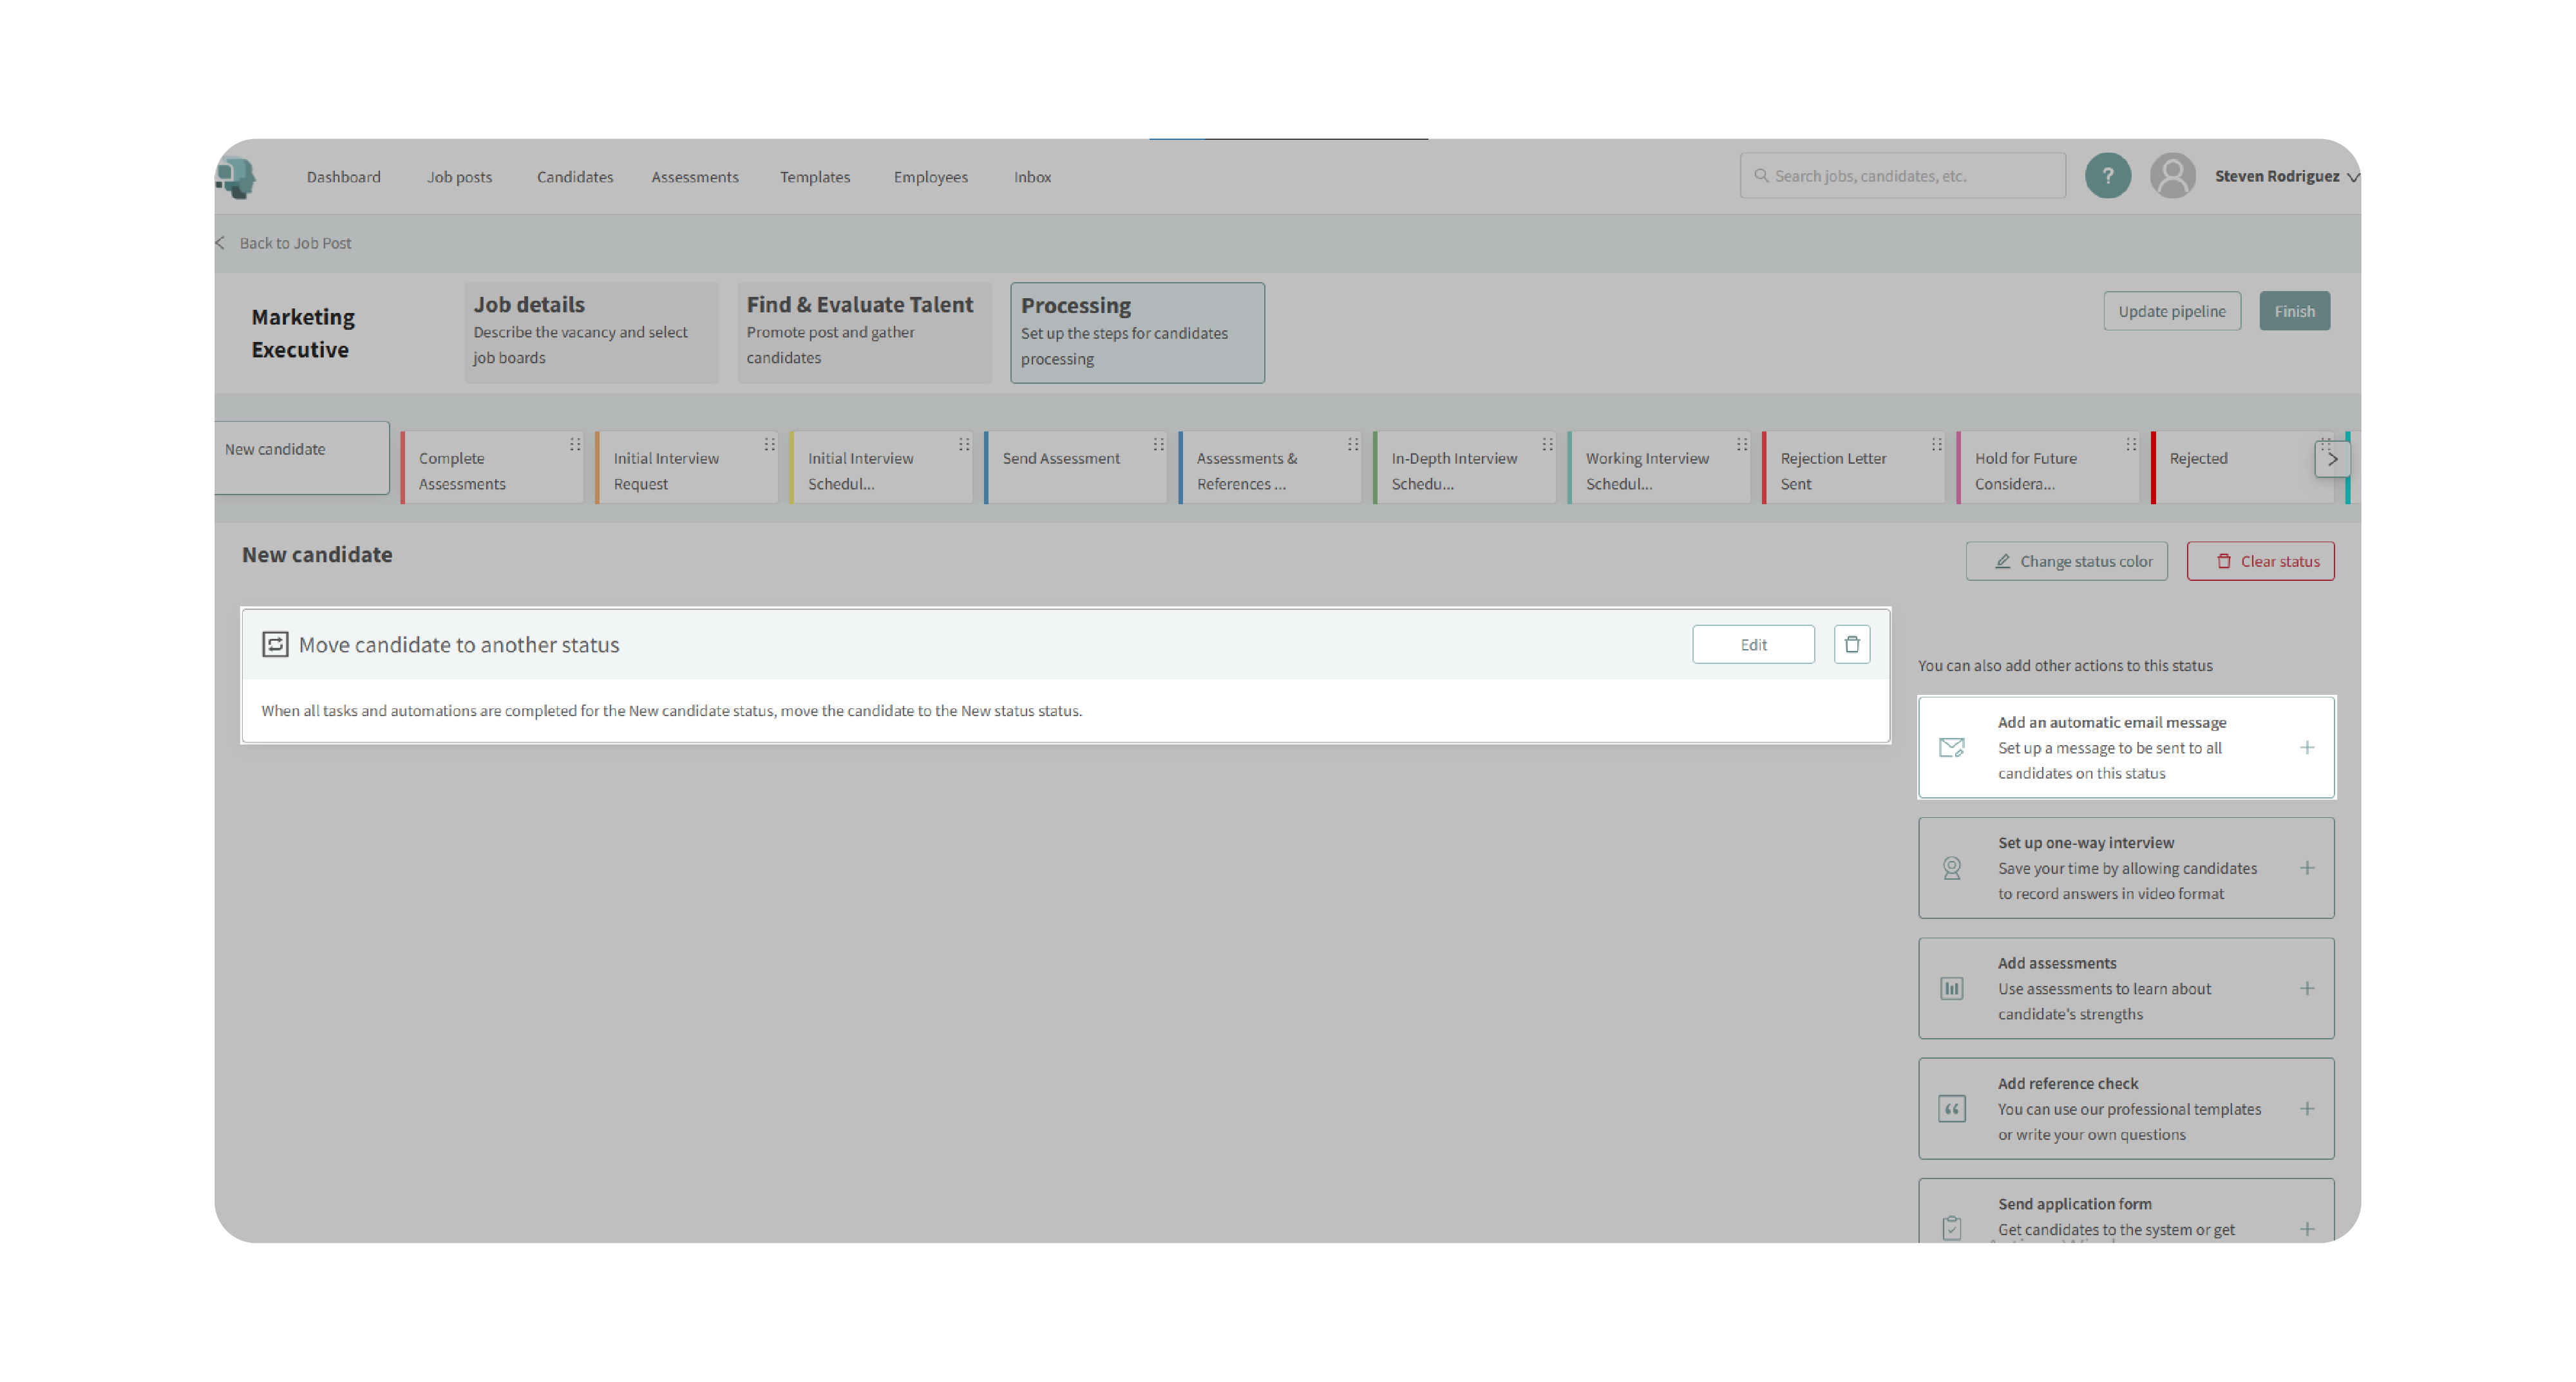Click plus icon next to Add assessments
The image size is (2576, 1382).
(2306, 988)
